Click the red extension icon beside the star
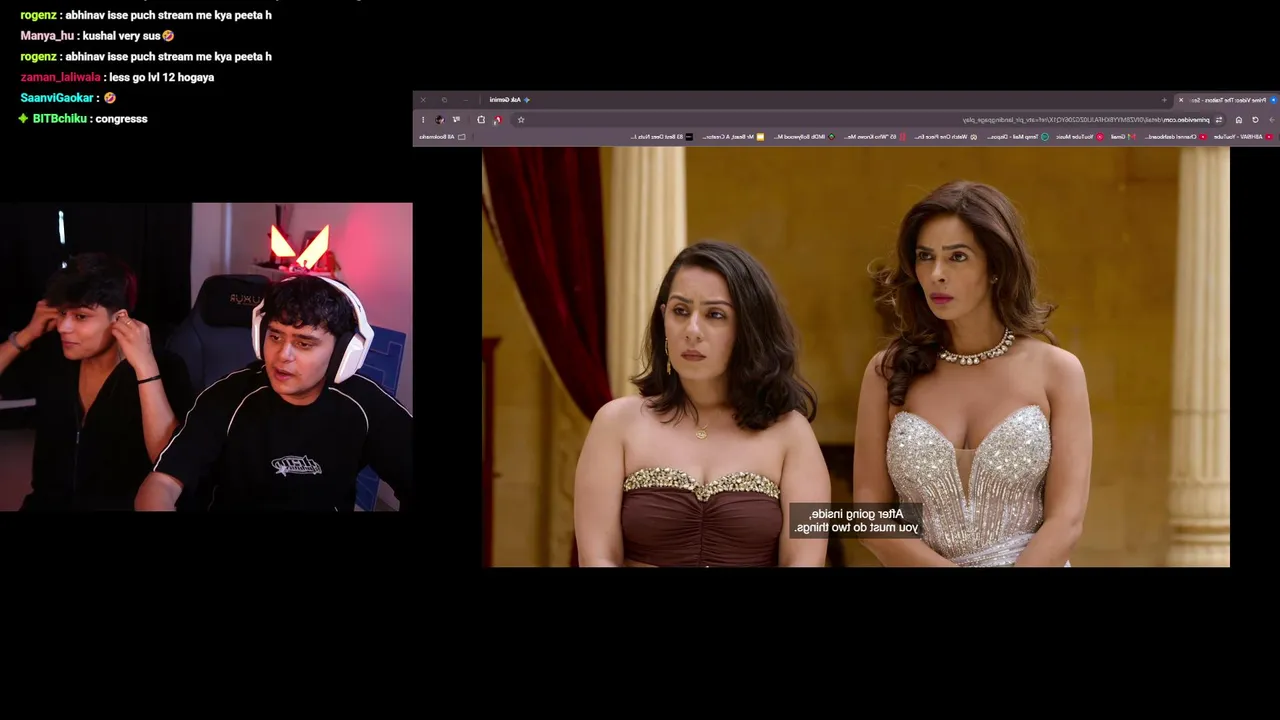Viewport: 1280px width, 720px height. tap(498, 120)
